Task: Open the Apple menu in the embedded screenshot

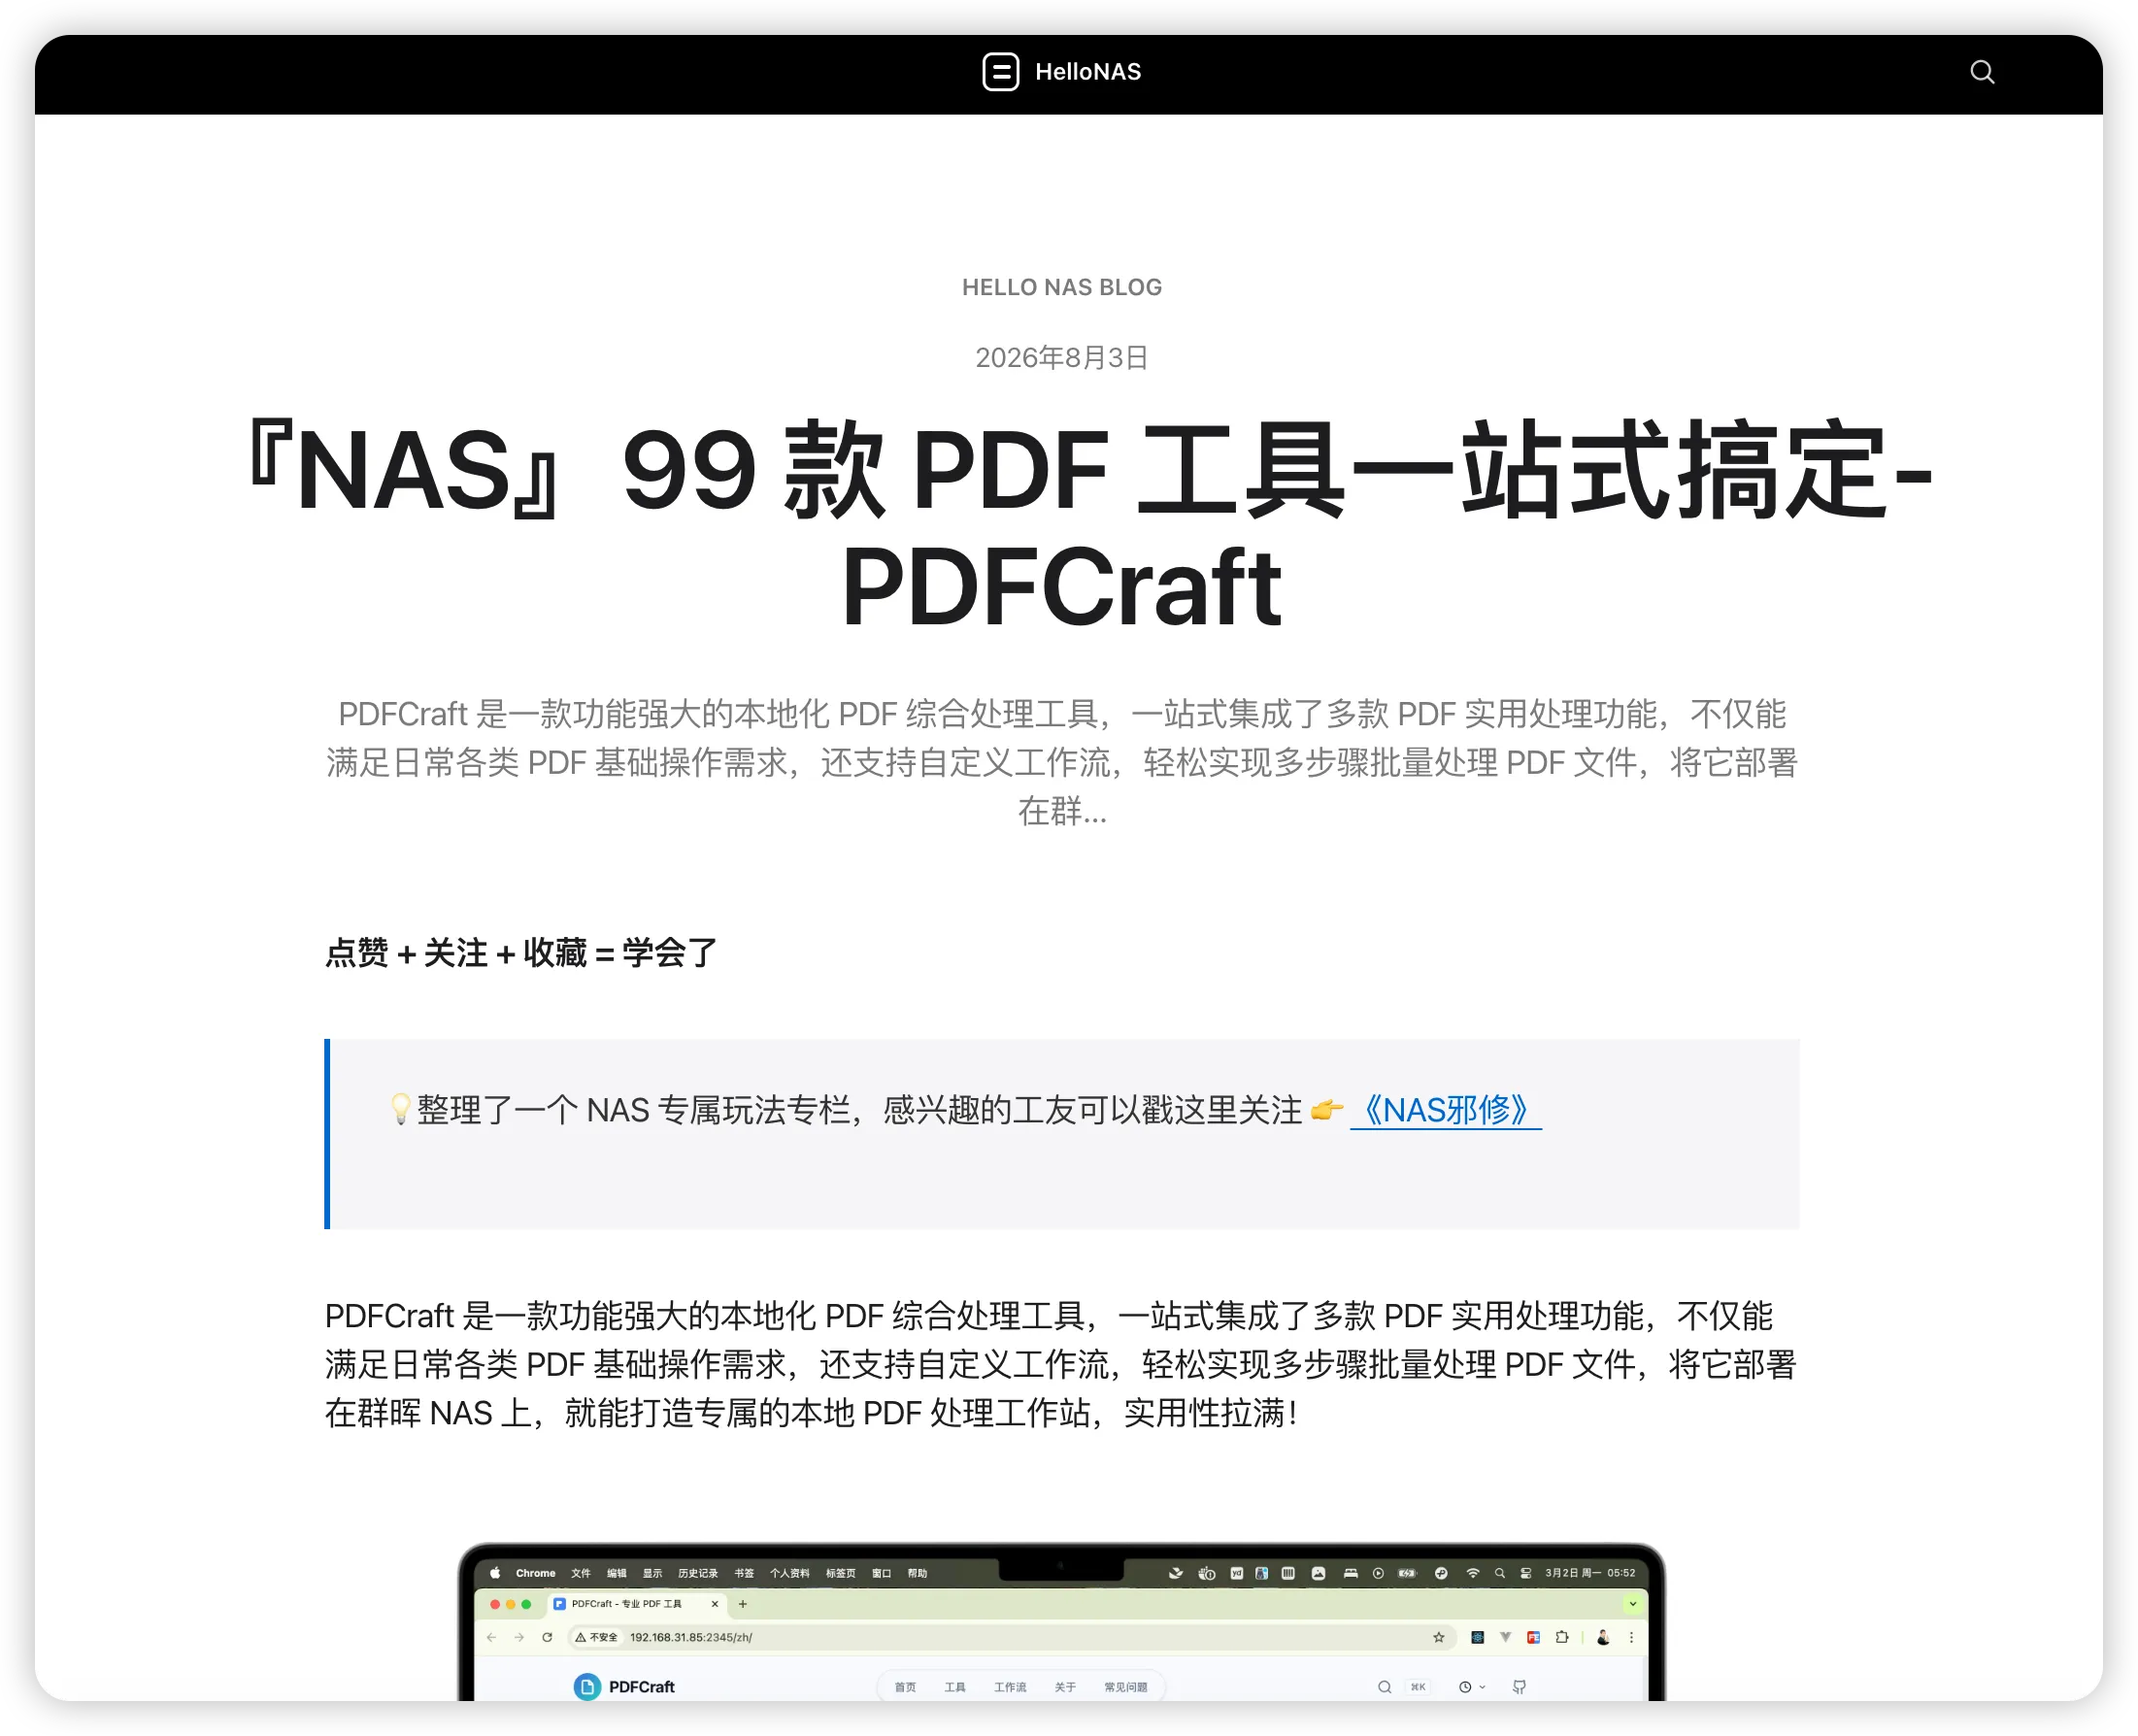Action: point(494,1573)
